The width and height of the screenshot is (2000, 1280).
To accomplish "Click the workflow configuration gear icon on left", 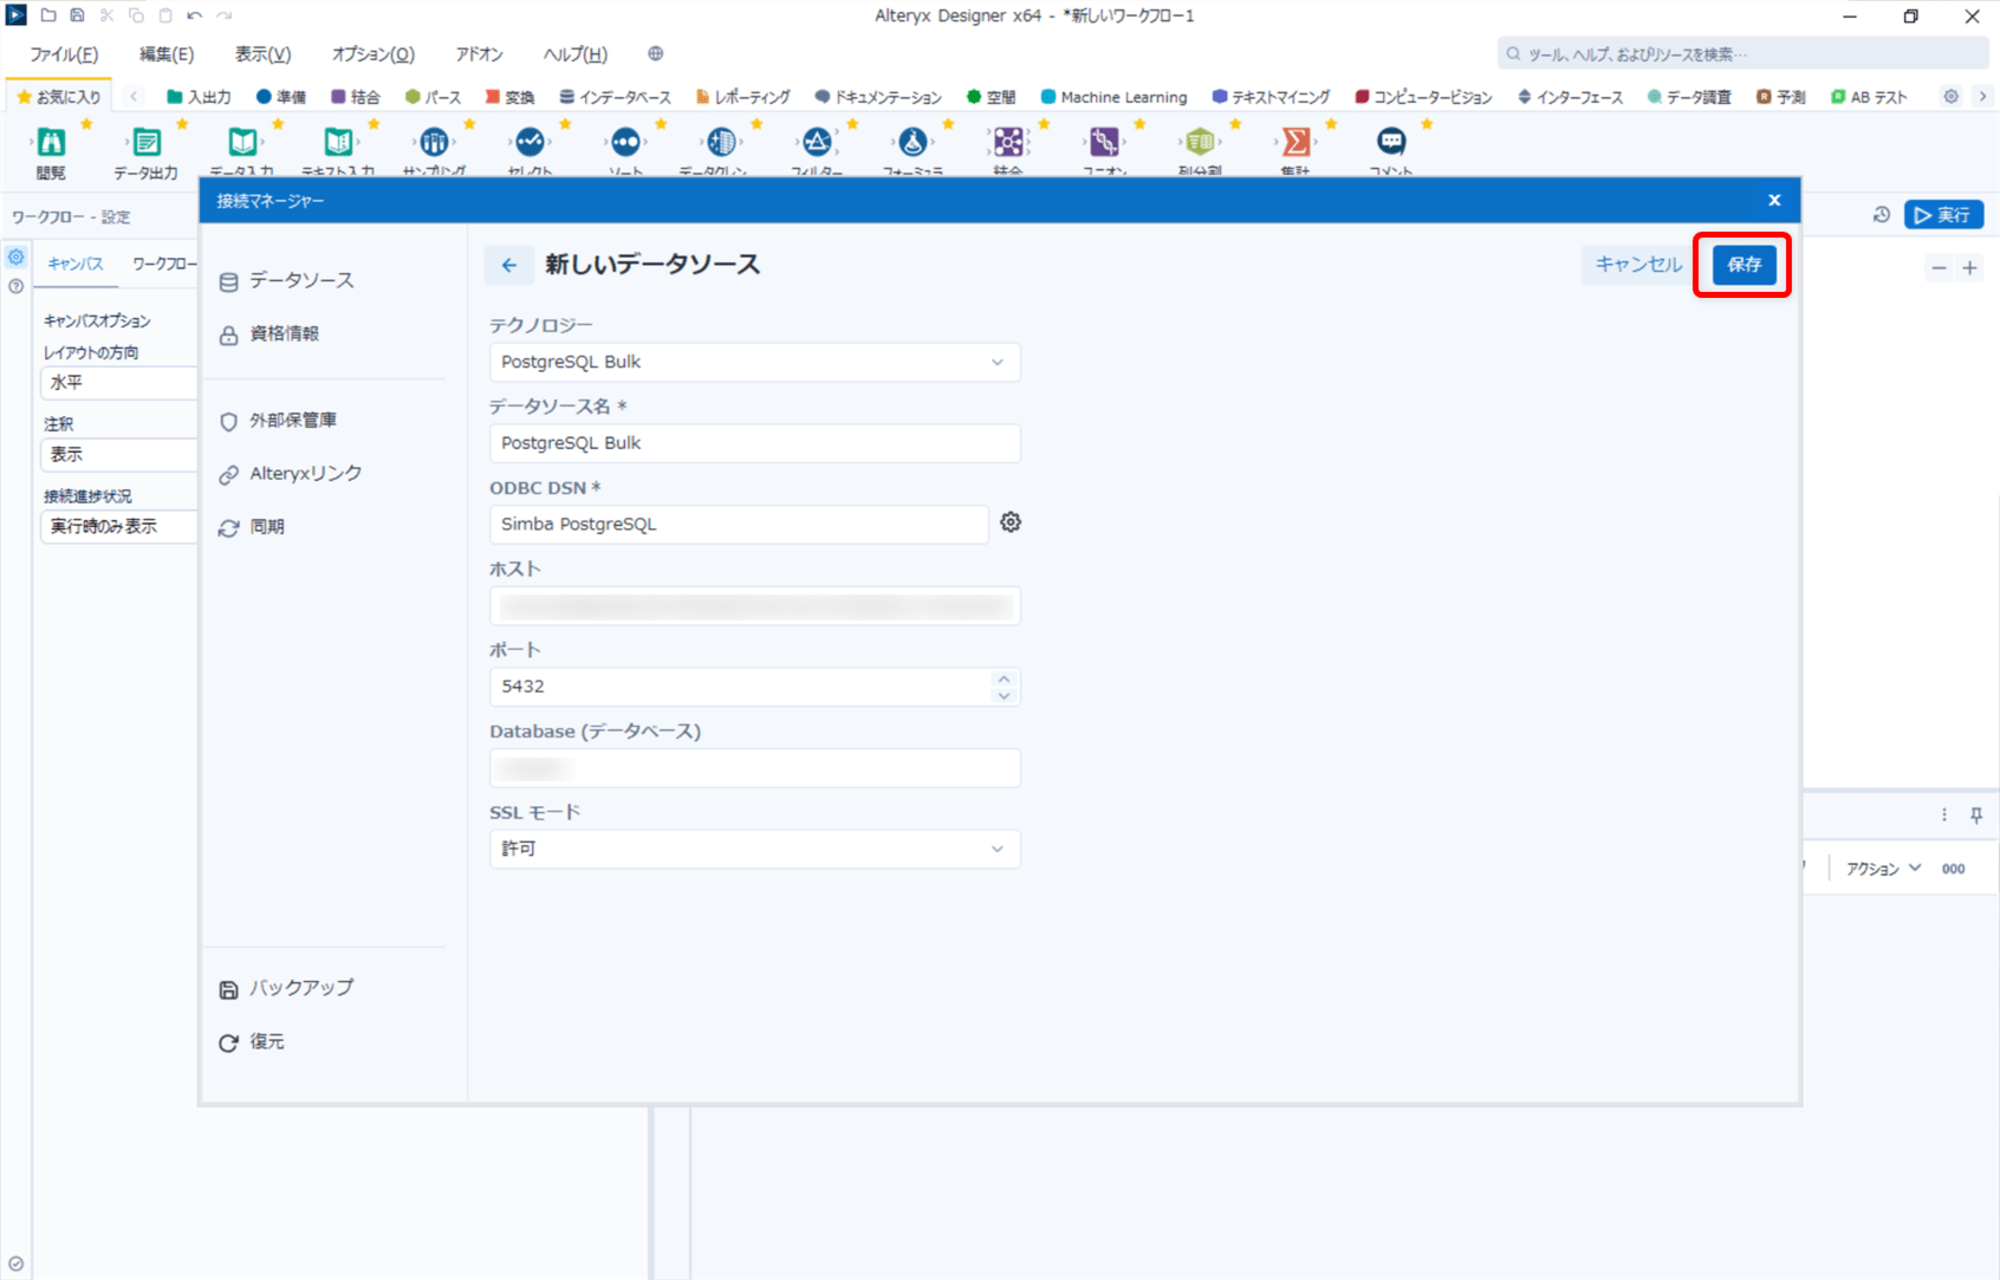I will [16, 257].
